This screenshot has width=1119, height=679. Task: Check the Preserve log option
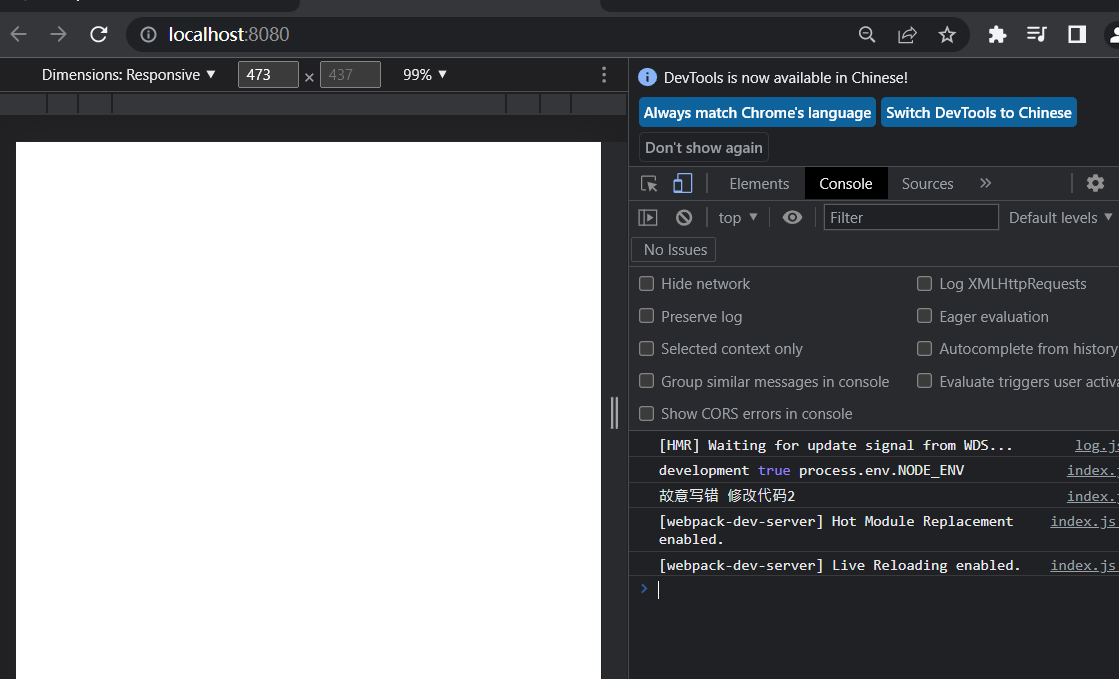click(x=647, y=316)
